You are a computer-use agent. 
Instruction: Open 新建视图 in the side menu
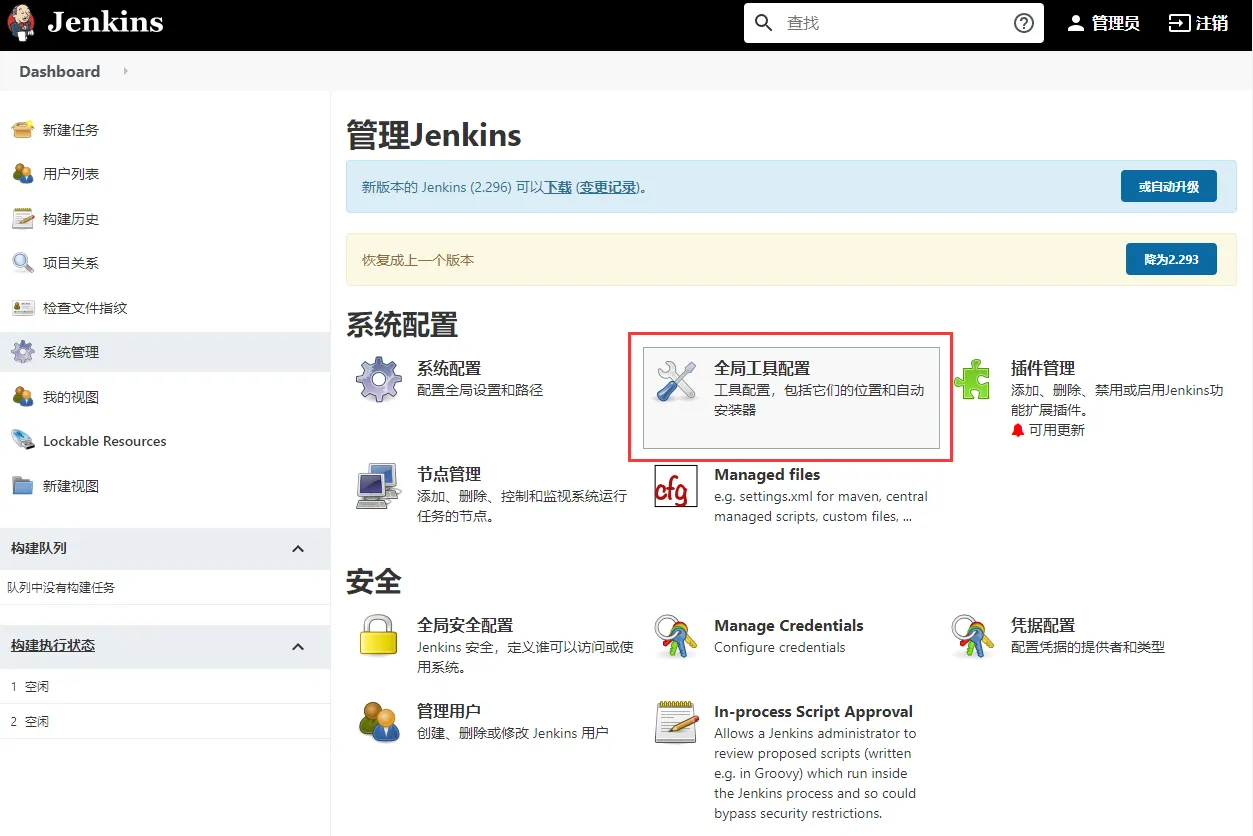pos(71,486)
